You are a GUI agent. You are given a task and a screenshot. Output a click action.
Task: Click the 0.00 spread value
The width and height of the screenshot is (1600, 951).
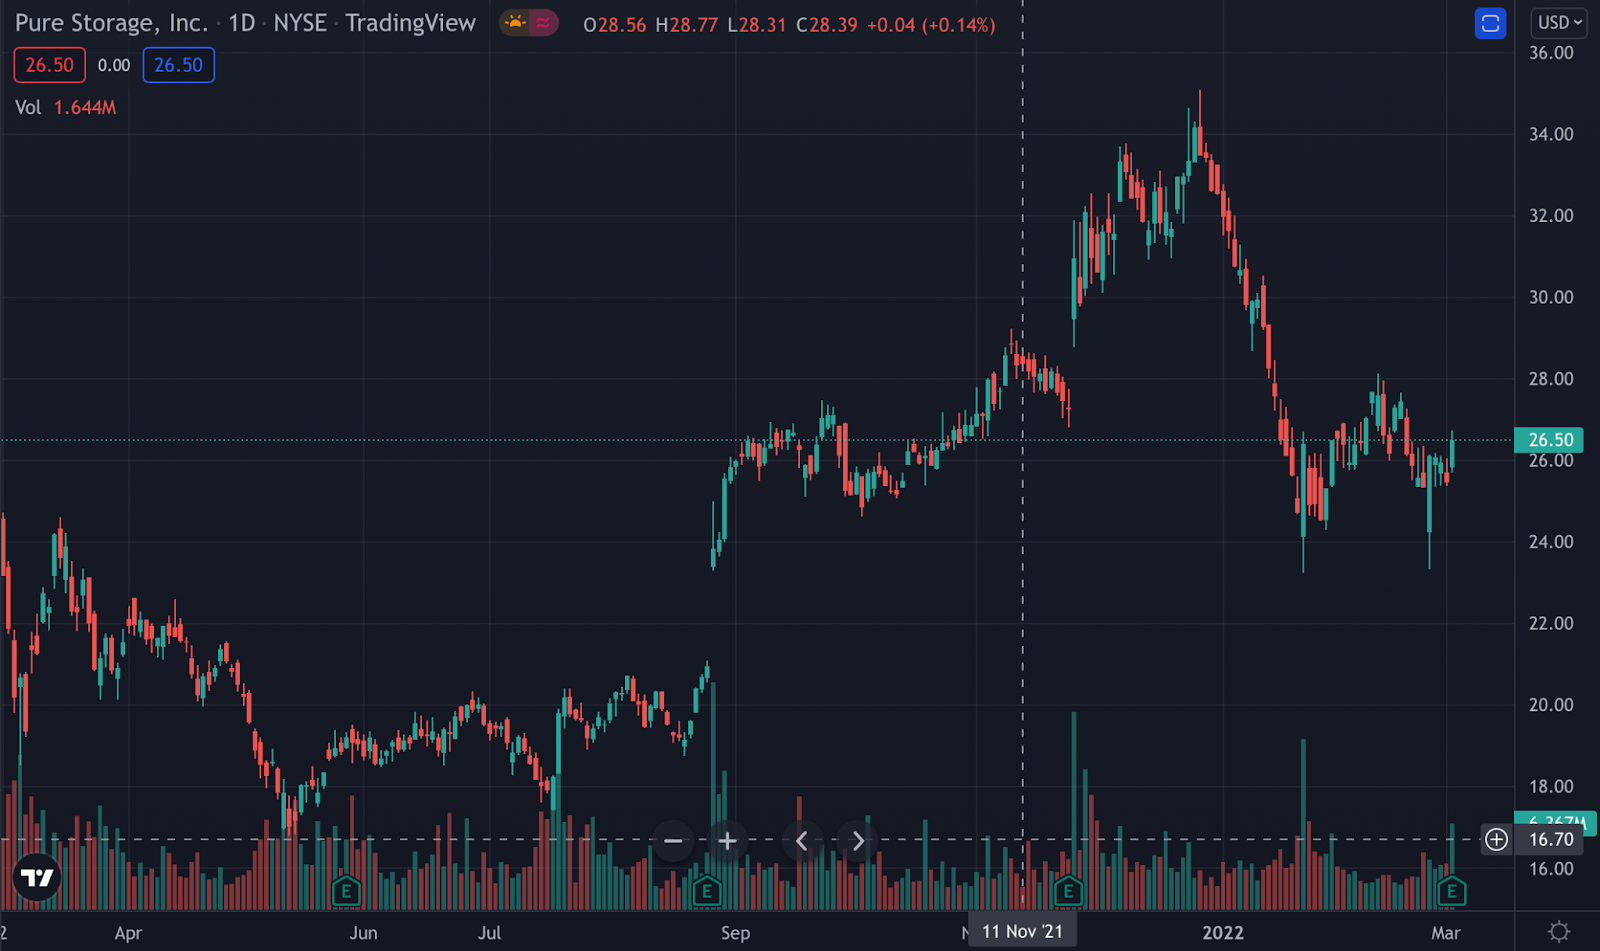pos(114,65)
